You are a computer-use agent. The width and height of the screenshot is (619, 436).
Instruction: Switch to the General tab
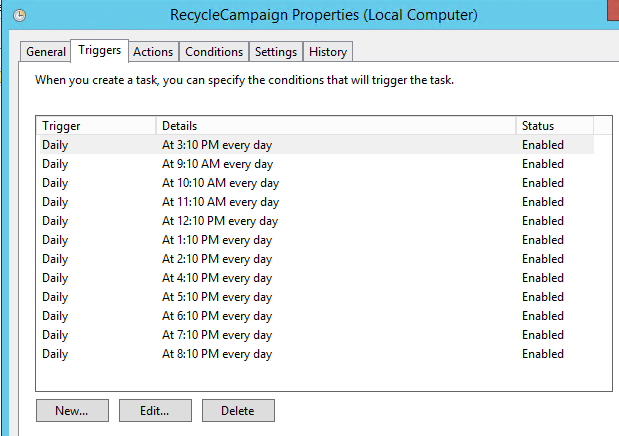pos(46,52)
